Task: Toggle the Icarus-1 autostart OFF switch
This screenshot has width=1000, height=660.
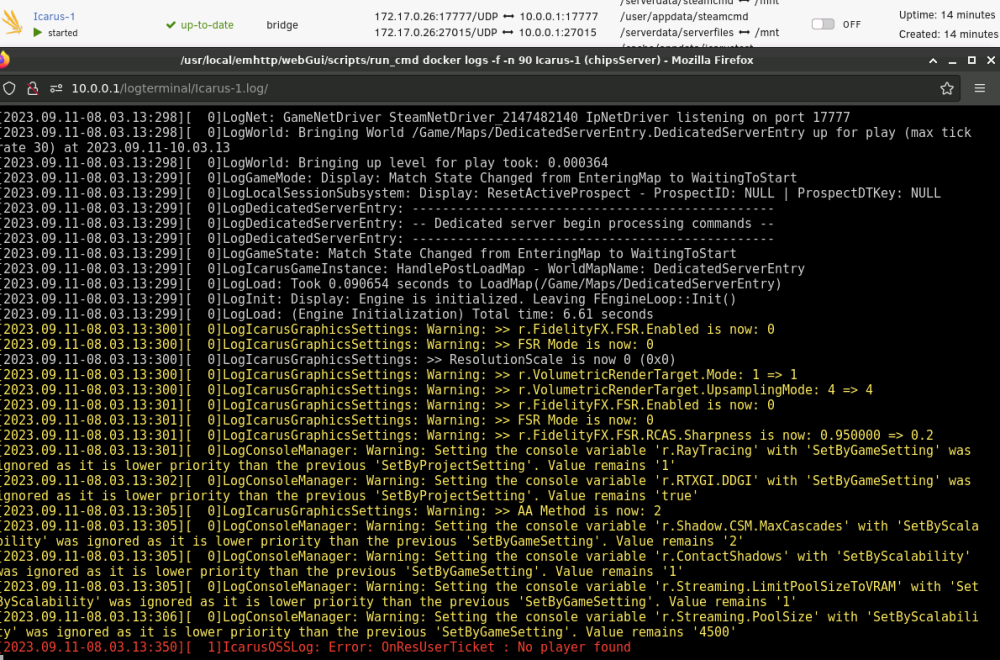Action: click(823, 24)
